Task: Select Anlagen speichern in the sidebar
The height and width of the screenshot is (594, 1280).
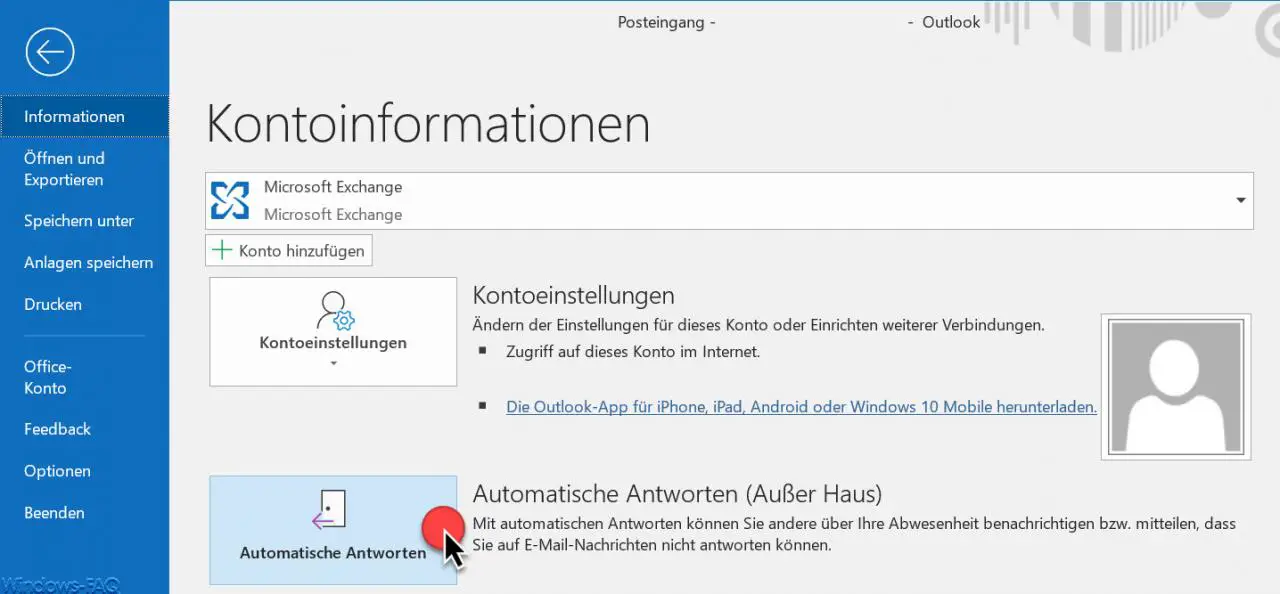Action: point(85,263)
